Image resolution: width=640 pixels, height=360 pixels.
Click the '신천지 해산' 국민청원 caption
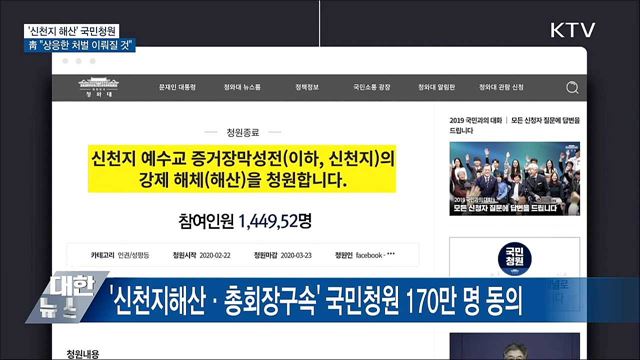71,31
